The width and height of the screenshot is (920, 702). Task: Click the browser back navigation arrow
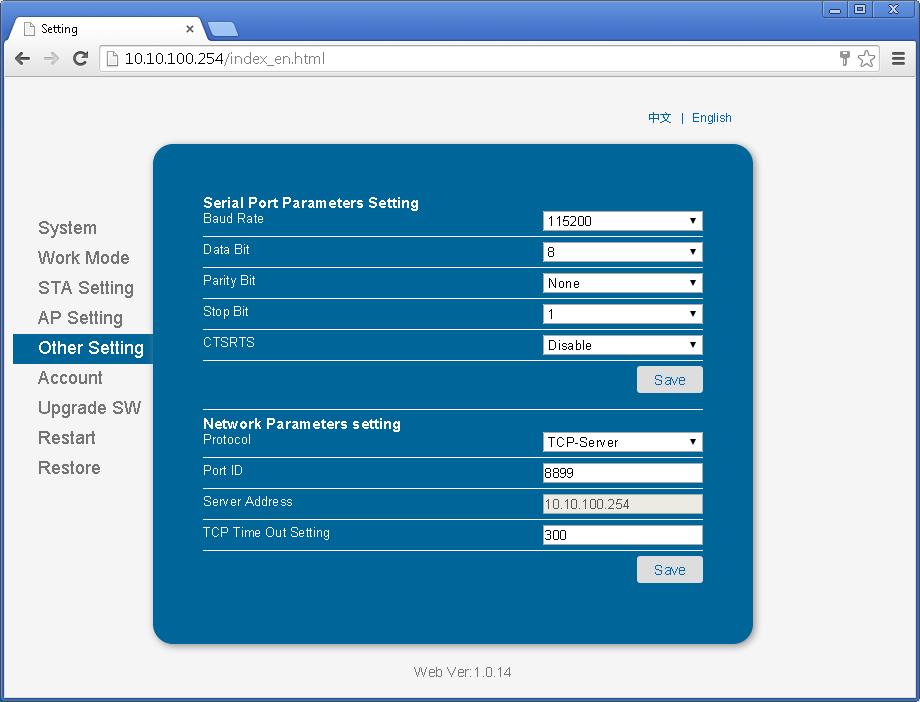[x=22, y=58]
